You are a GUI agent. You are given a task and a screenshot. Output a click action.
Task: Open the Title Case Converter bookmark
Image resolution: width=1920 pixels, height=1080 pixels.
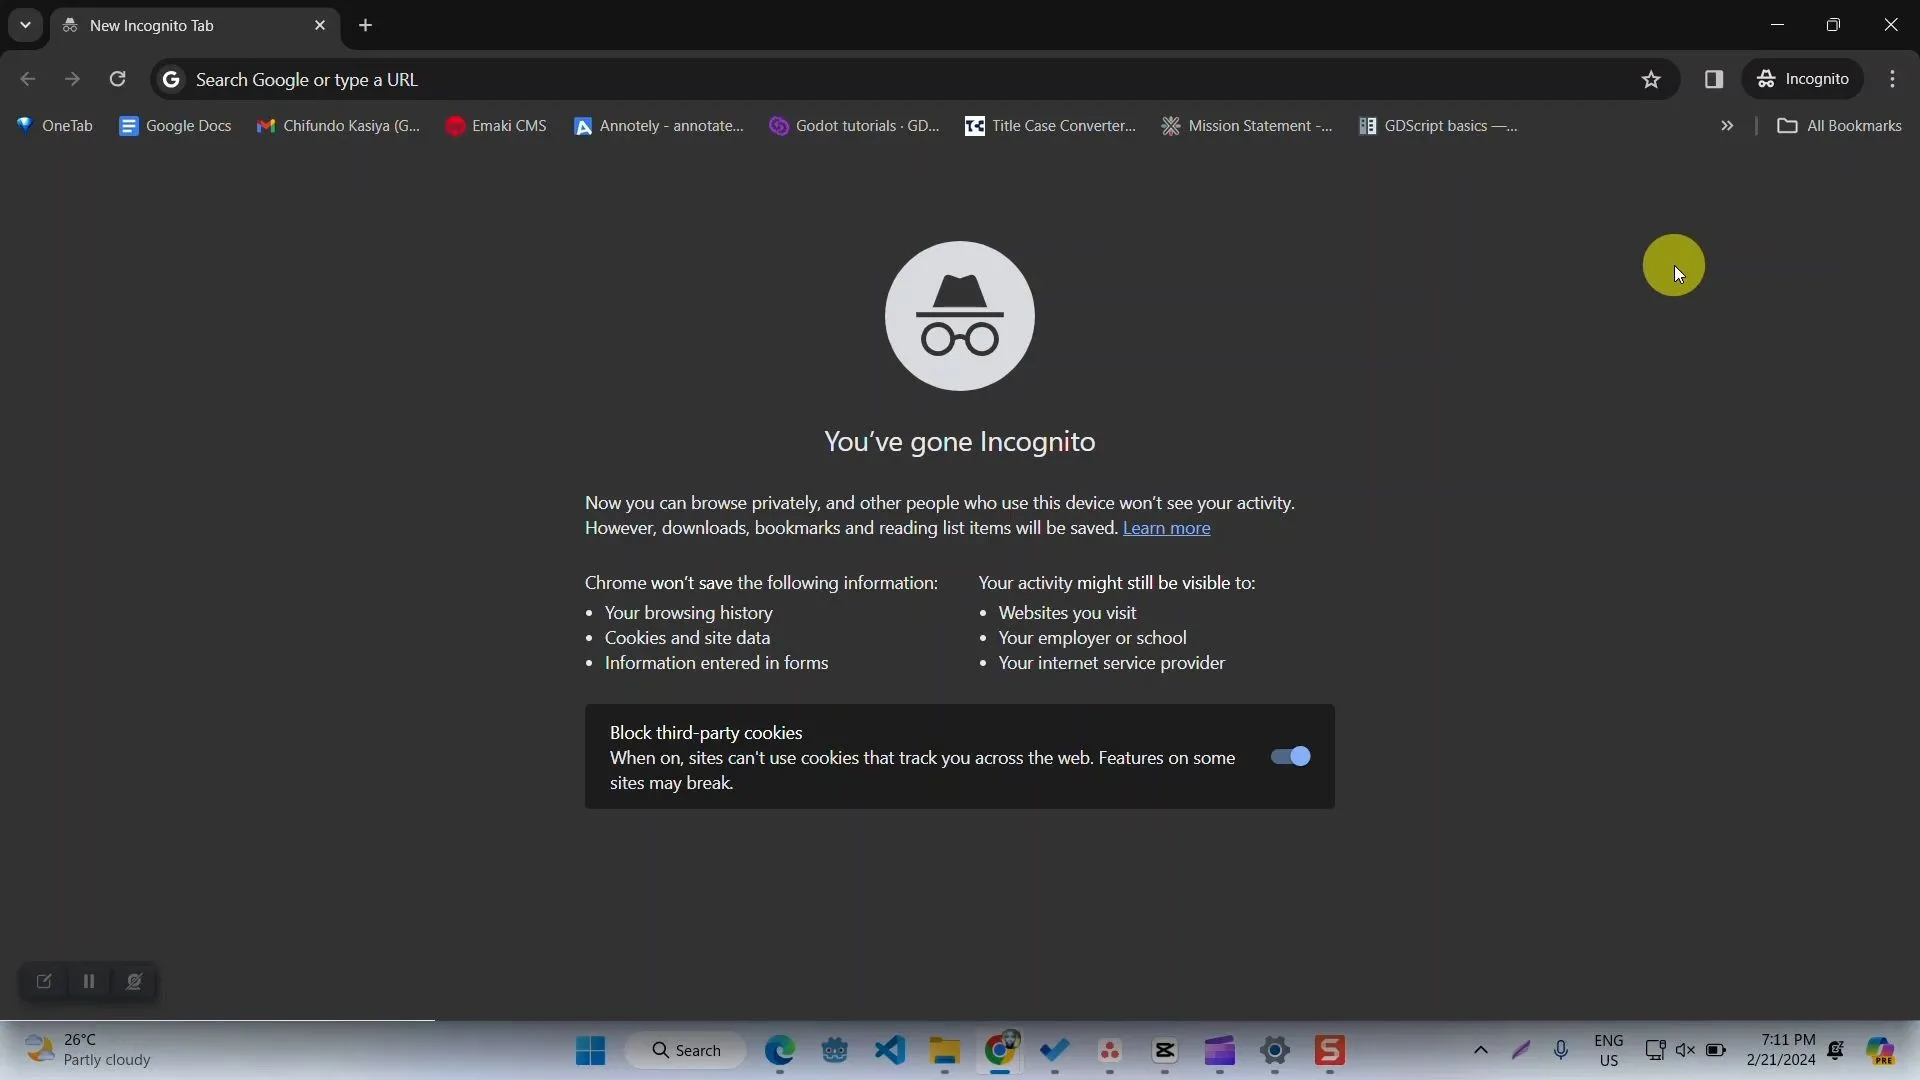(x=1050, y=126)
